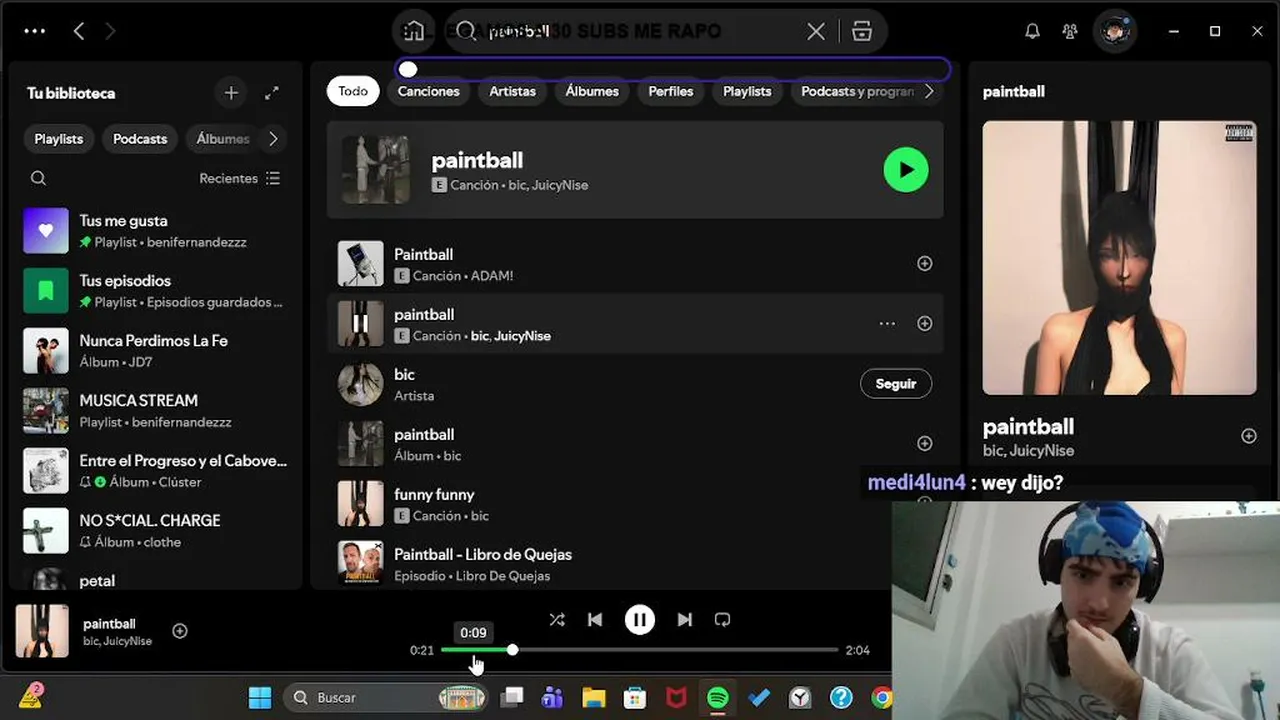Go back with the left arrow

coord(79,31)
